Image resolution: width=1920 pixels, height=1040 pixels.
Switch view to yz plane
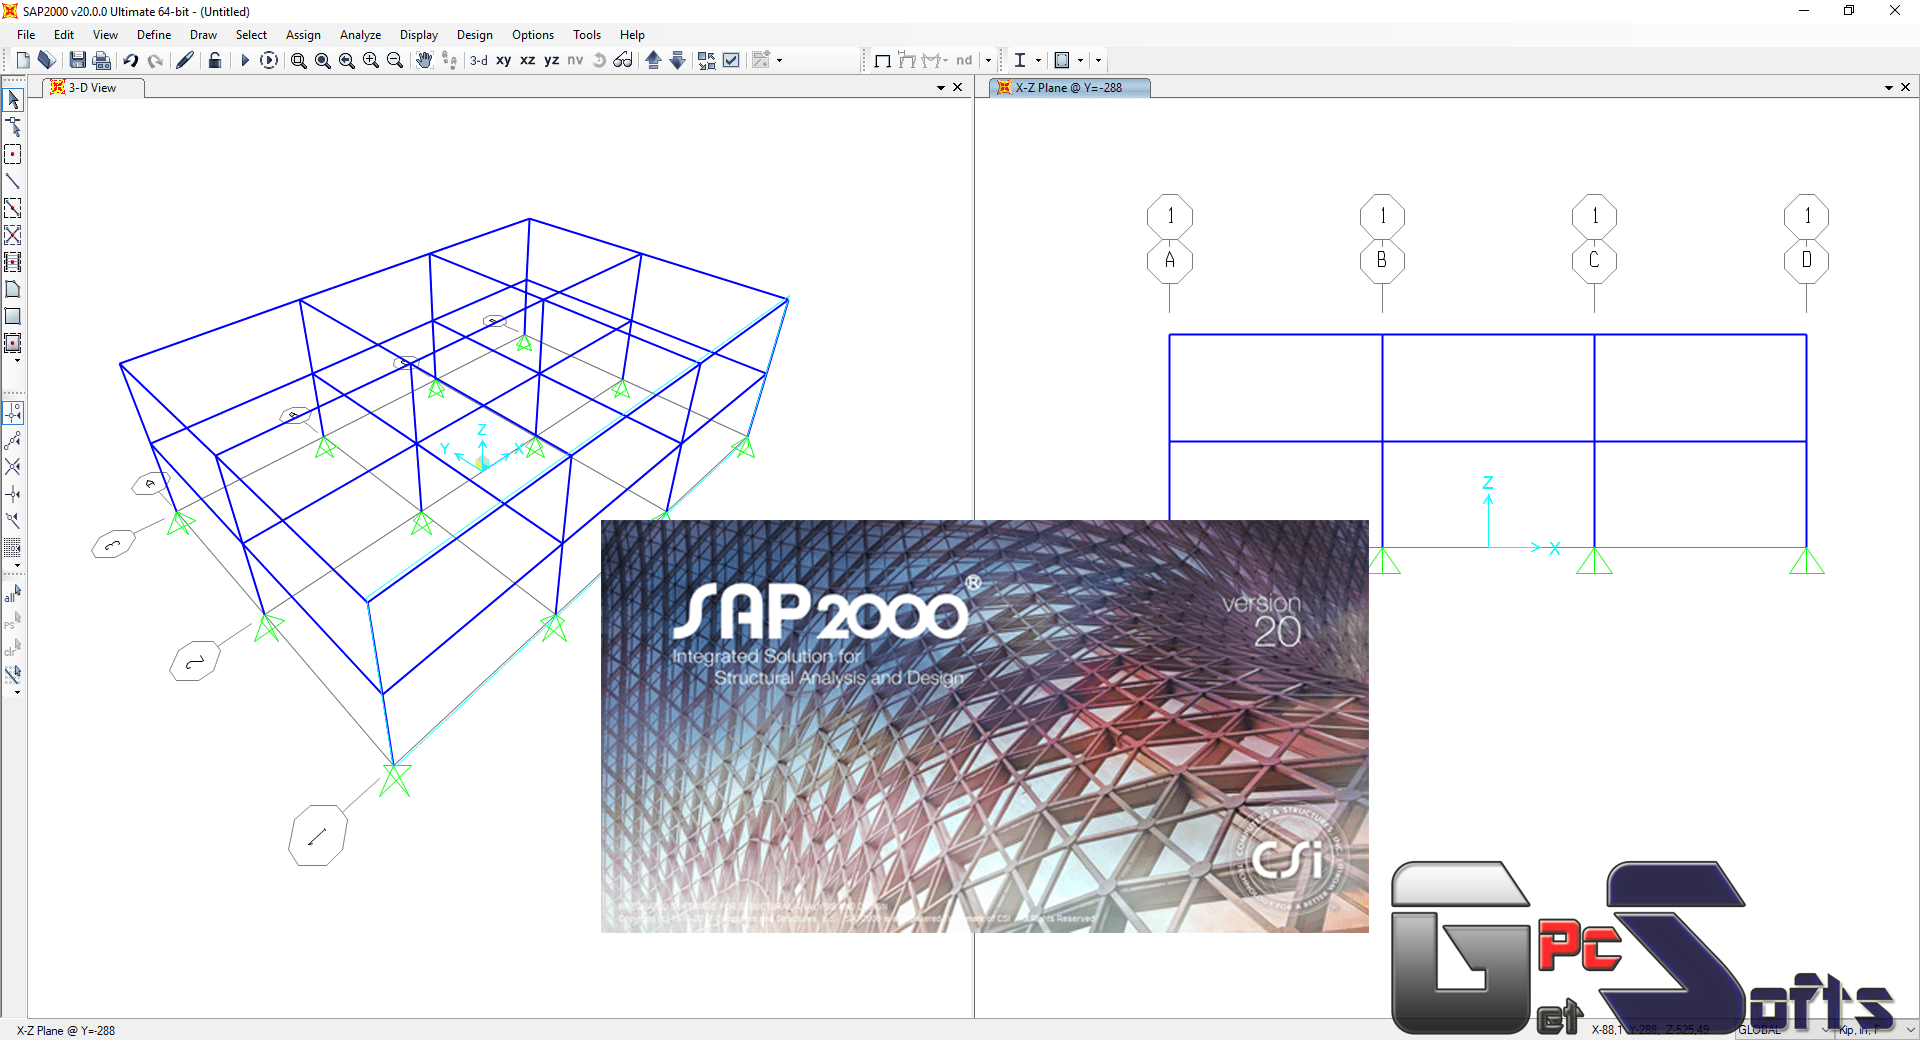pyautogui.click(x=552, y=60)
